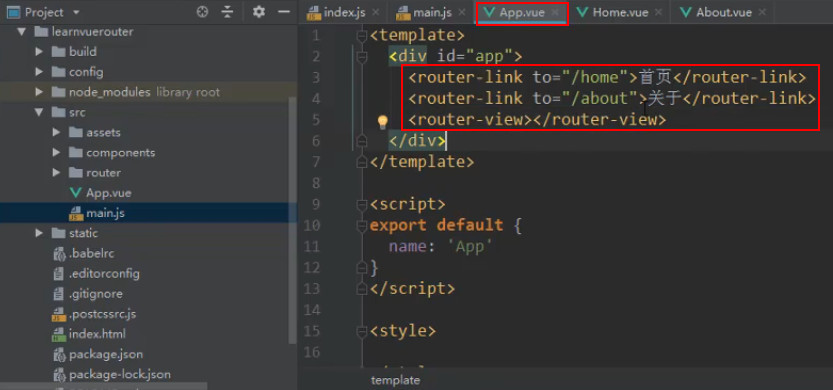Open the Project view dropdown
Screen dimensions: 833x390
(75, 12)
